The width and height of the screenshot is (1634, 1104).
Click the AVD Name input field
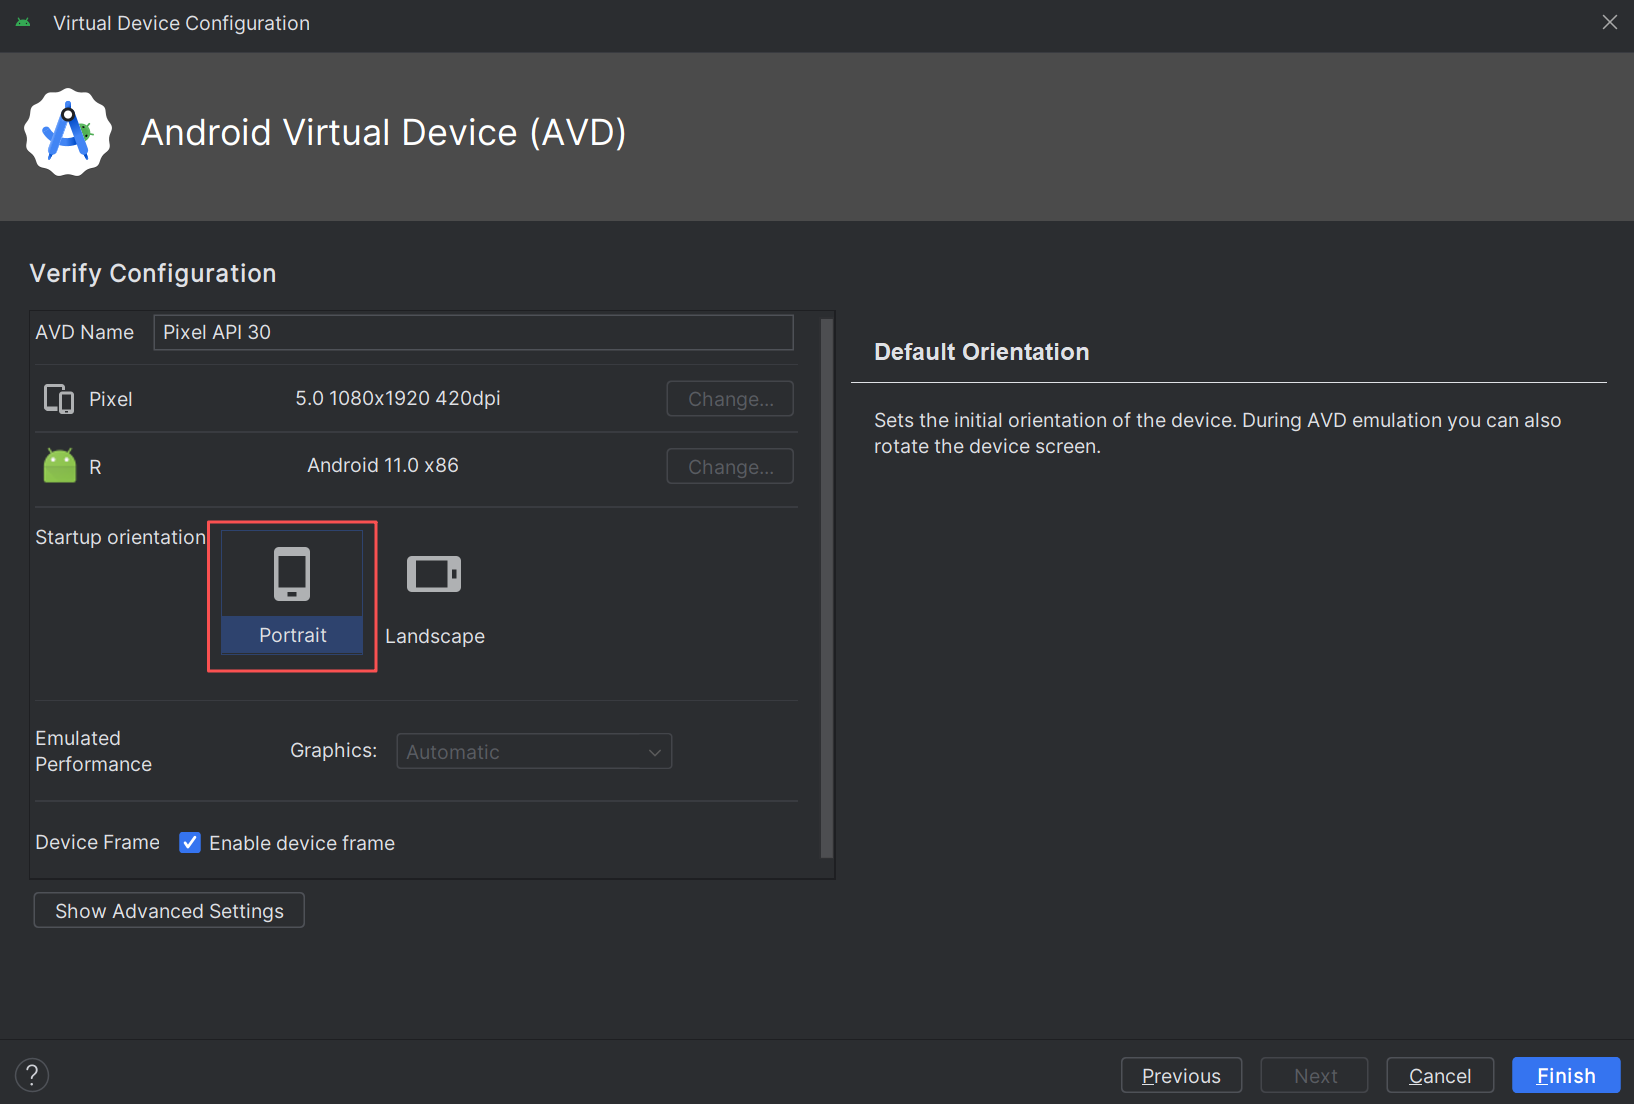pyautogui.click(x=473, y=332)
